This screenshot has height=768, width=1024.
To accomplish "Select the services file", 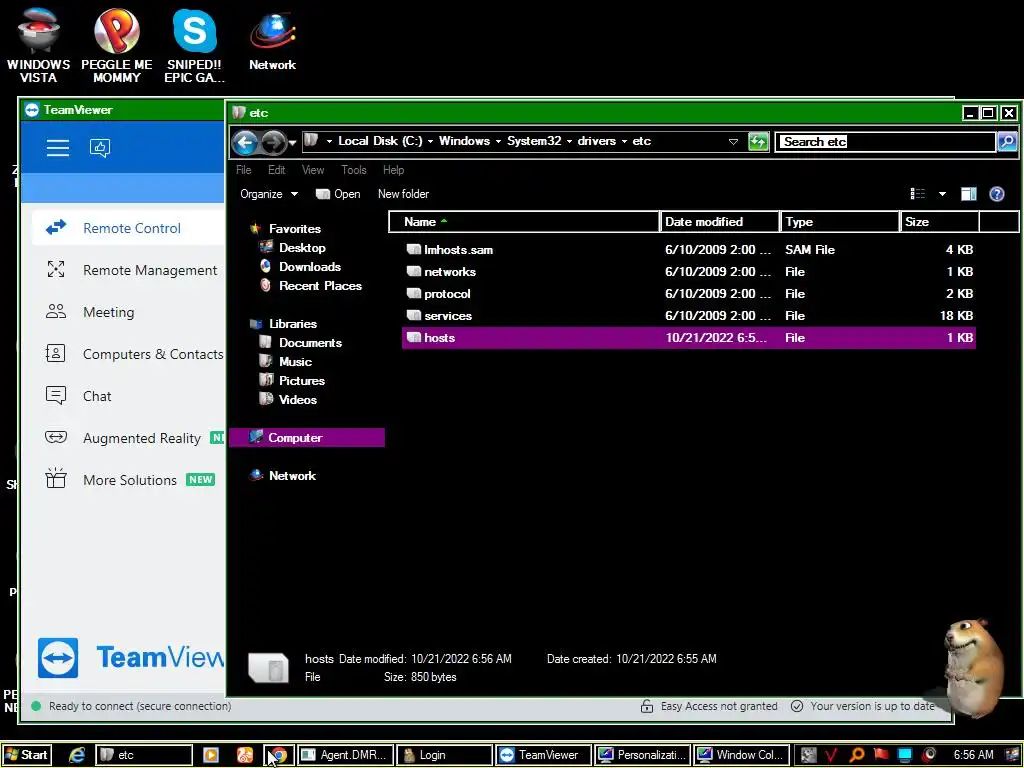I will 688,316.
